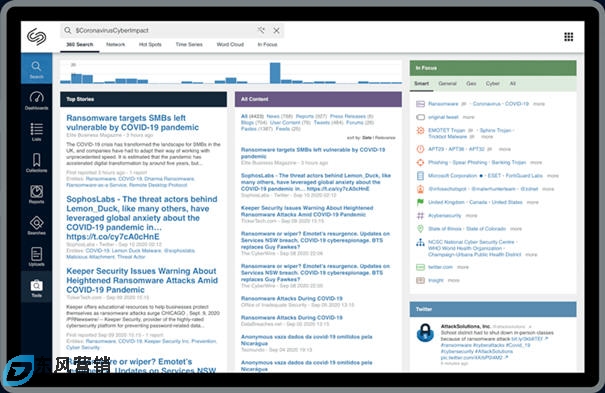Open the Collections bookmark icon
Viewport: 605px width, 393px height.
(36, 163)
